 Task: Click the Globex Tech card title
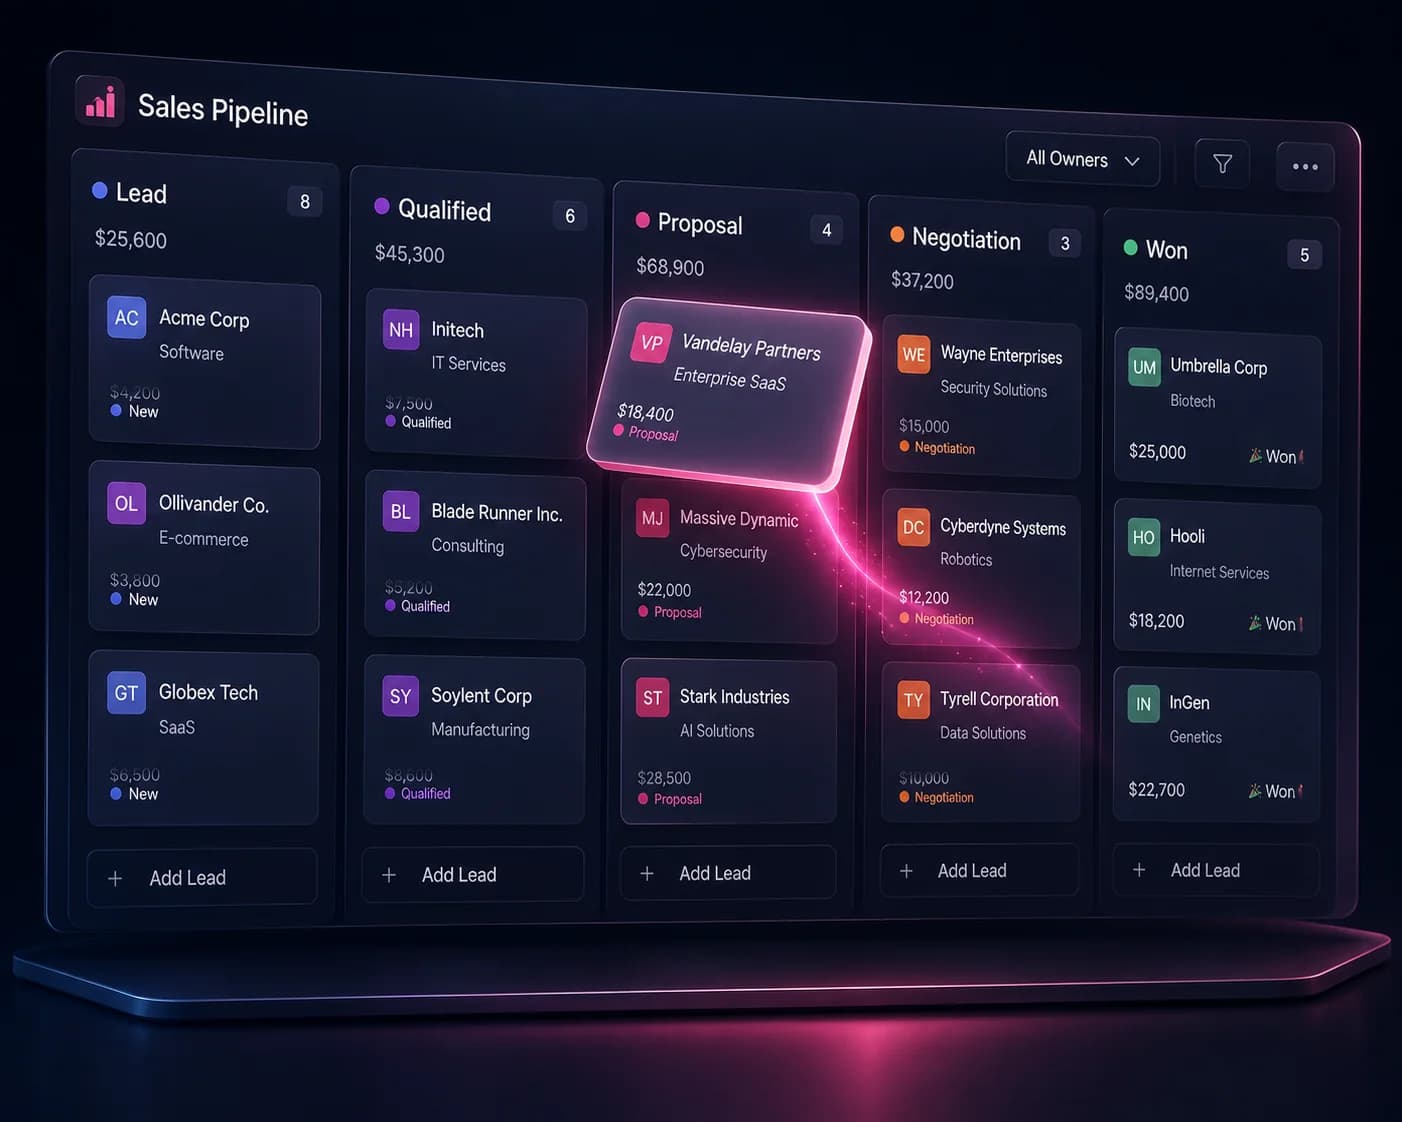(x=208, y=692)
